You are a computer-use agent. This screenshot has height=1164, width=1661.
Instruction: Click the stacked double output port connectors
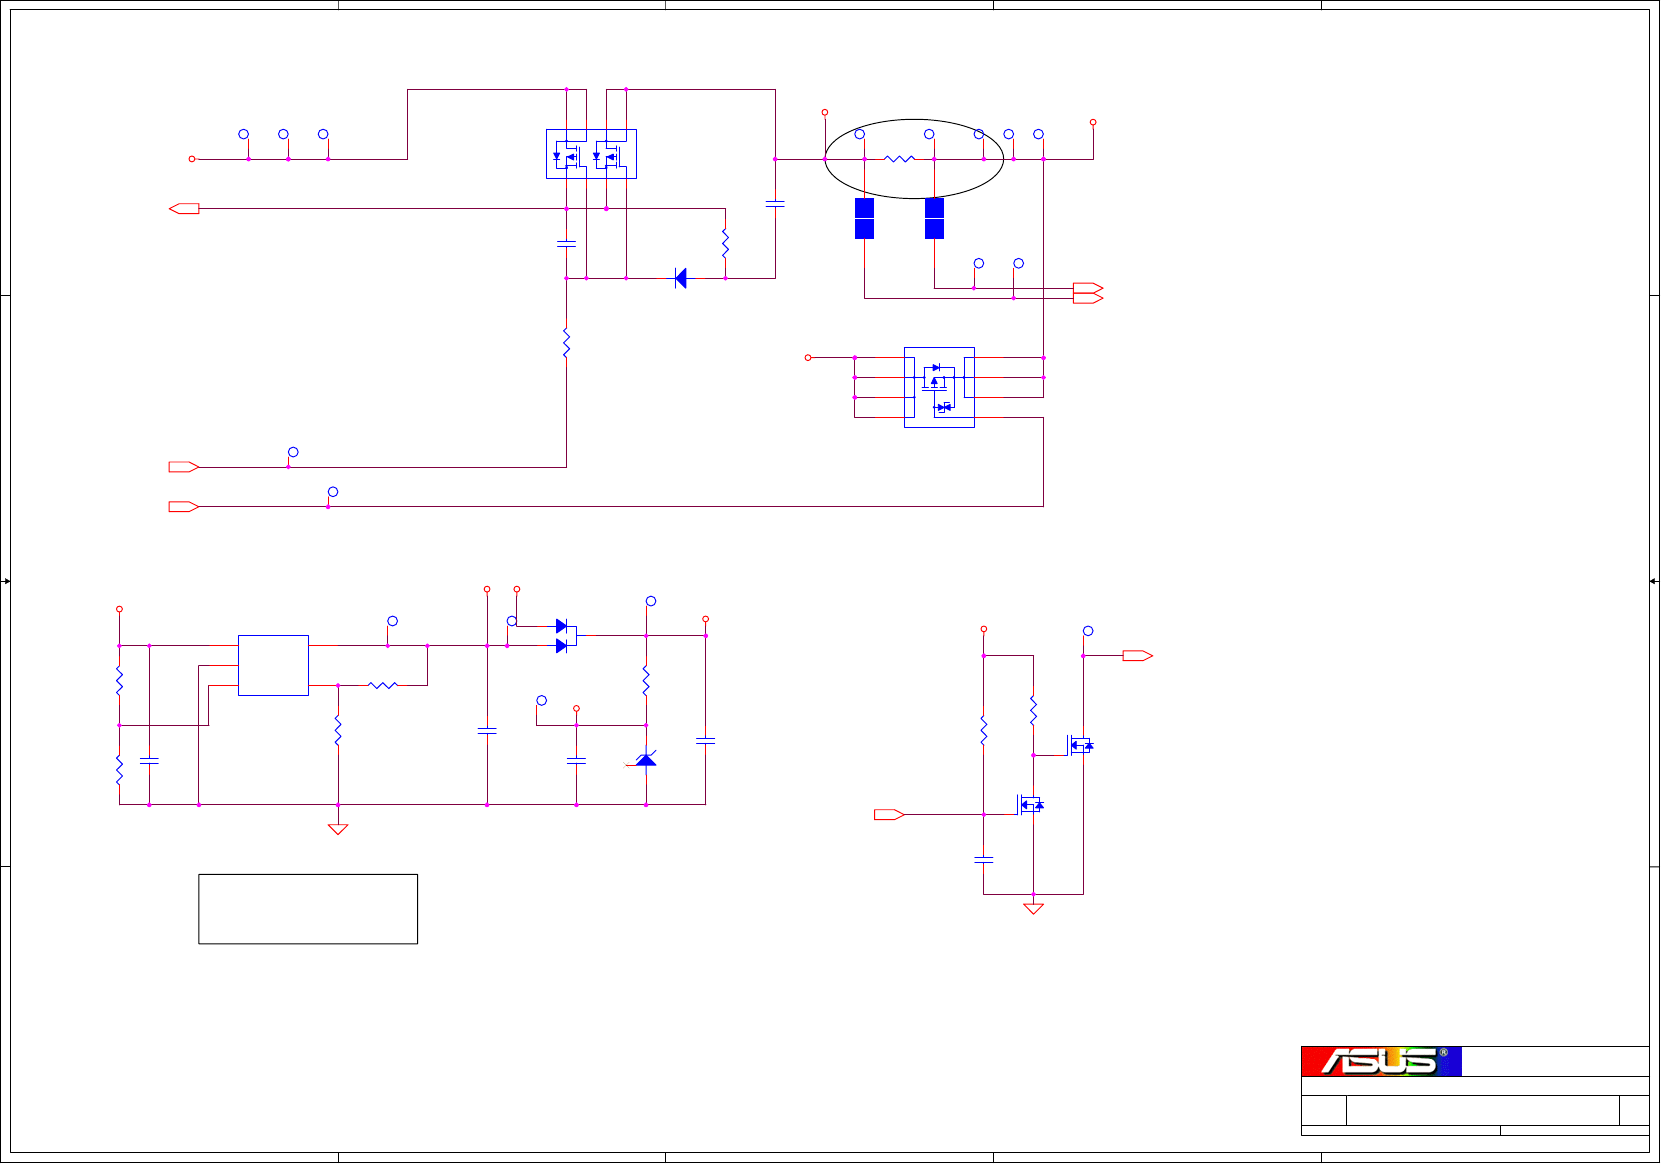pos(1088,293)
